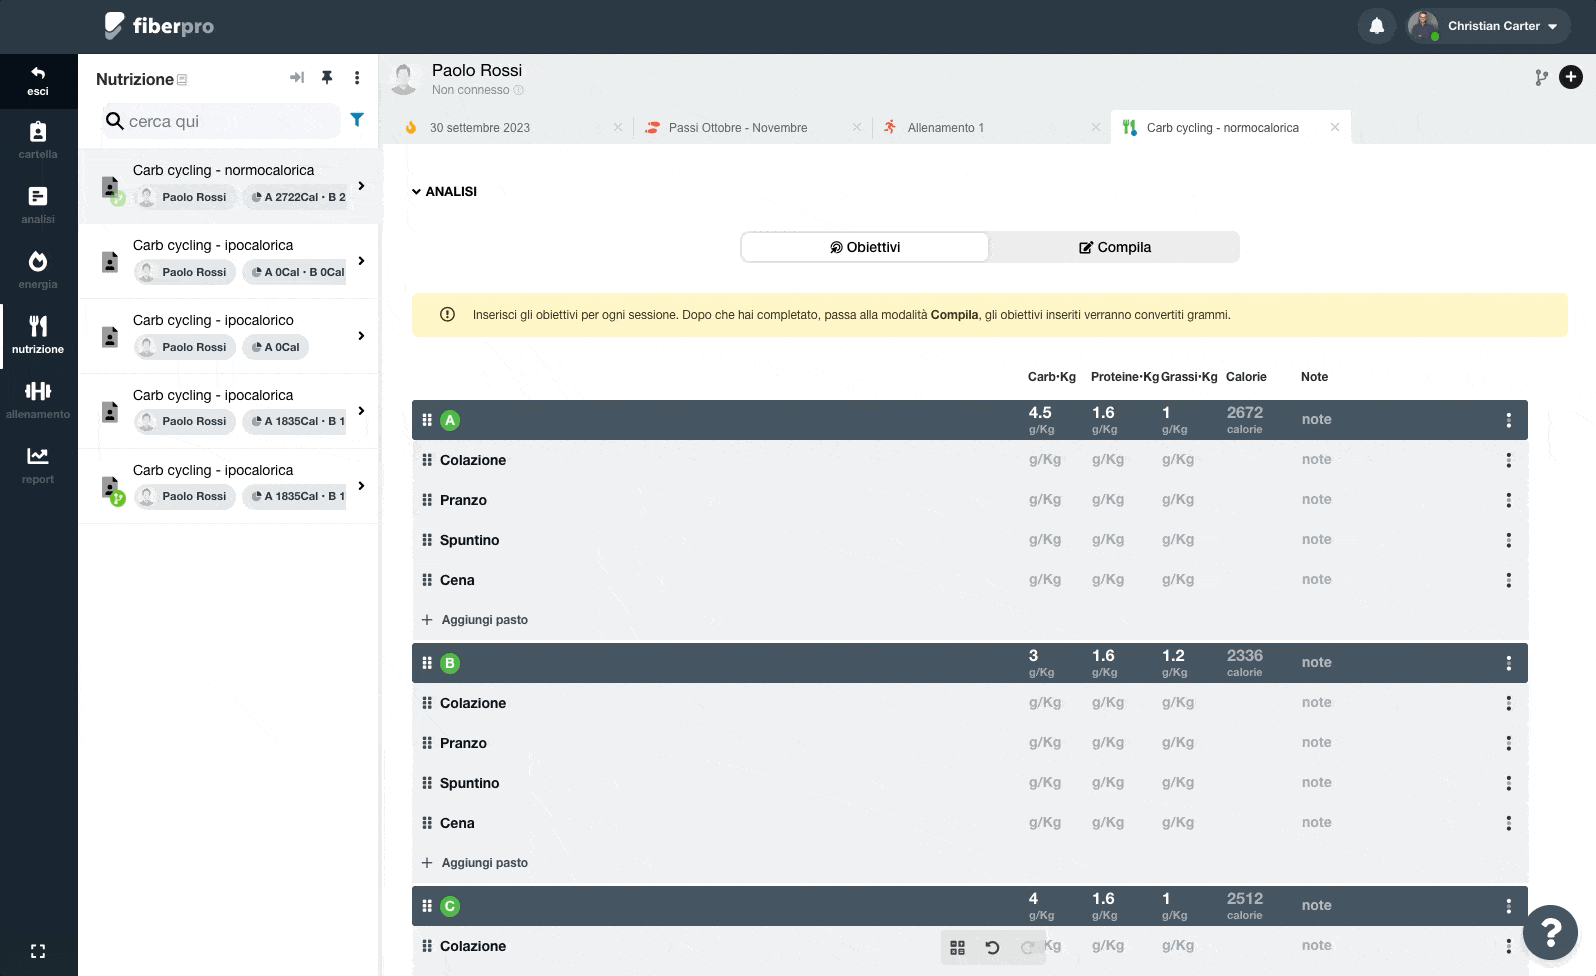The height and width of the screenshot is (976, 1596).
Task: Click the notifications bell icon
Action: 1377,26
